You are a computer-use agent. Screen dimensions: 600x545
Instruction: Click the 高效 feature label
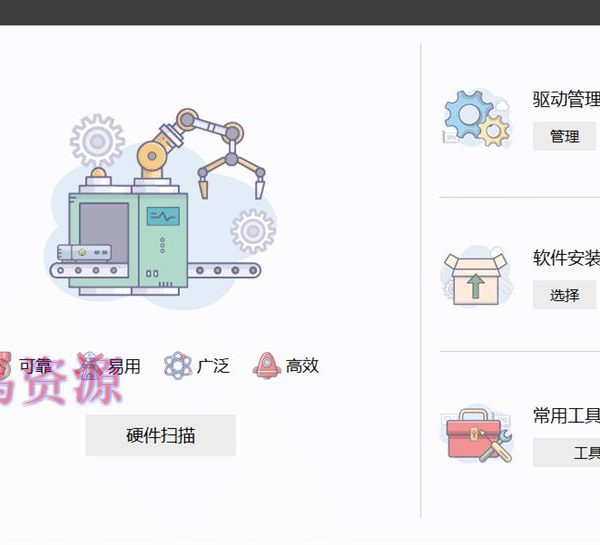click(302, 366)
